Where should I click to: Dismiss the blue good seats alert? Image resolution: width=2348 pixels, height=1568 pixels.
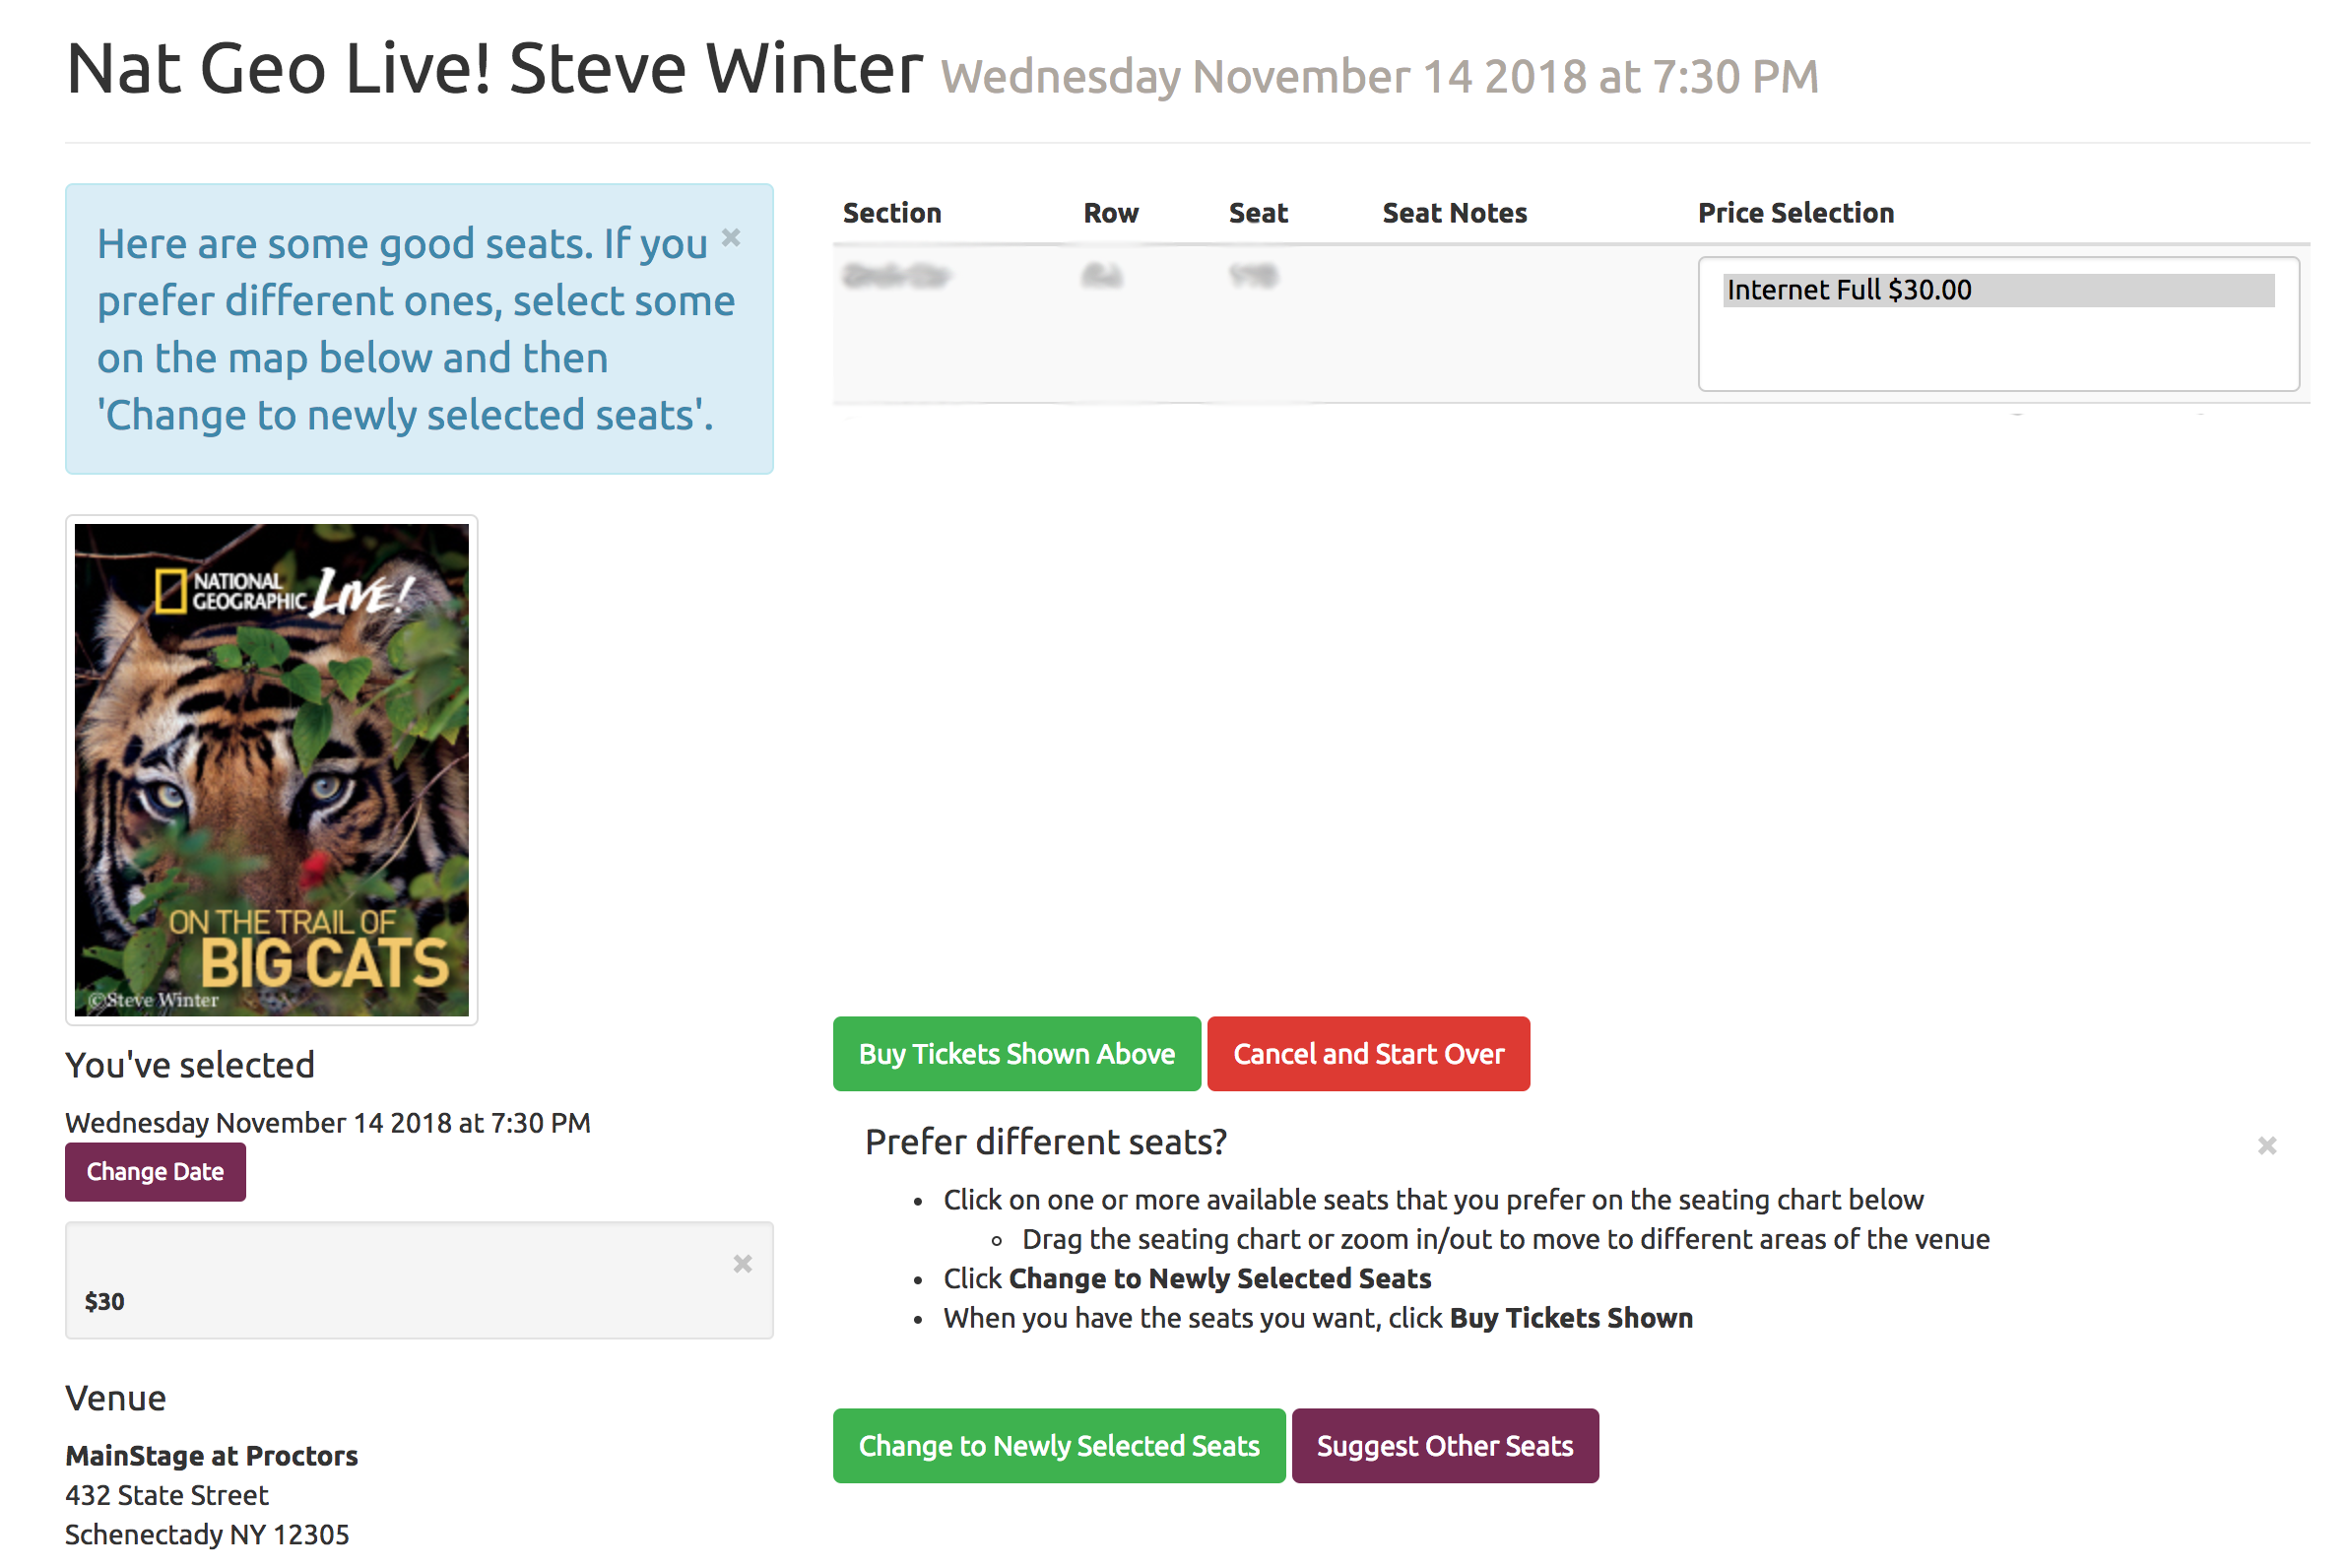(x=731, y=238)
